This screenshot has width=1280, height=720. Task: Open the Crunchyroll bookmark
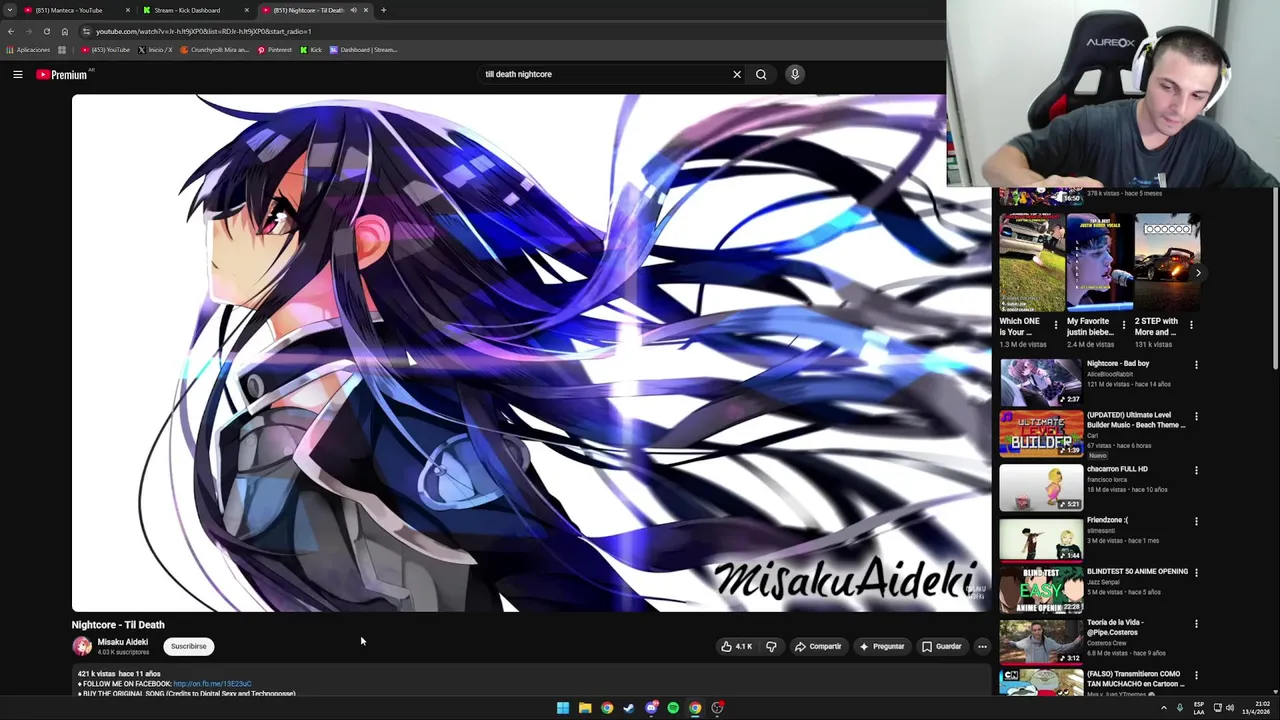(x=215, y=50)
